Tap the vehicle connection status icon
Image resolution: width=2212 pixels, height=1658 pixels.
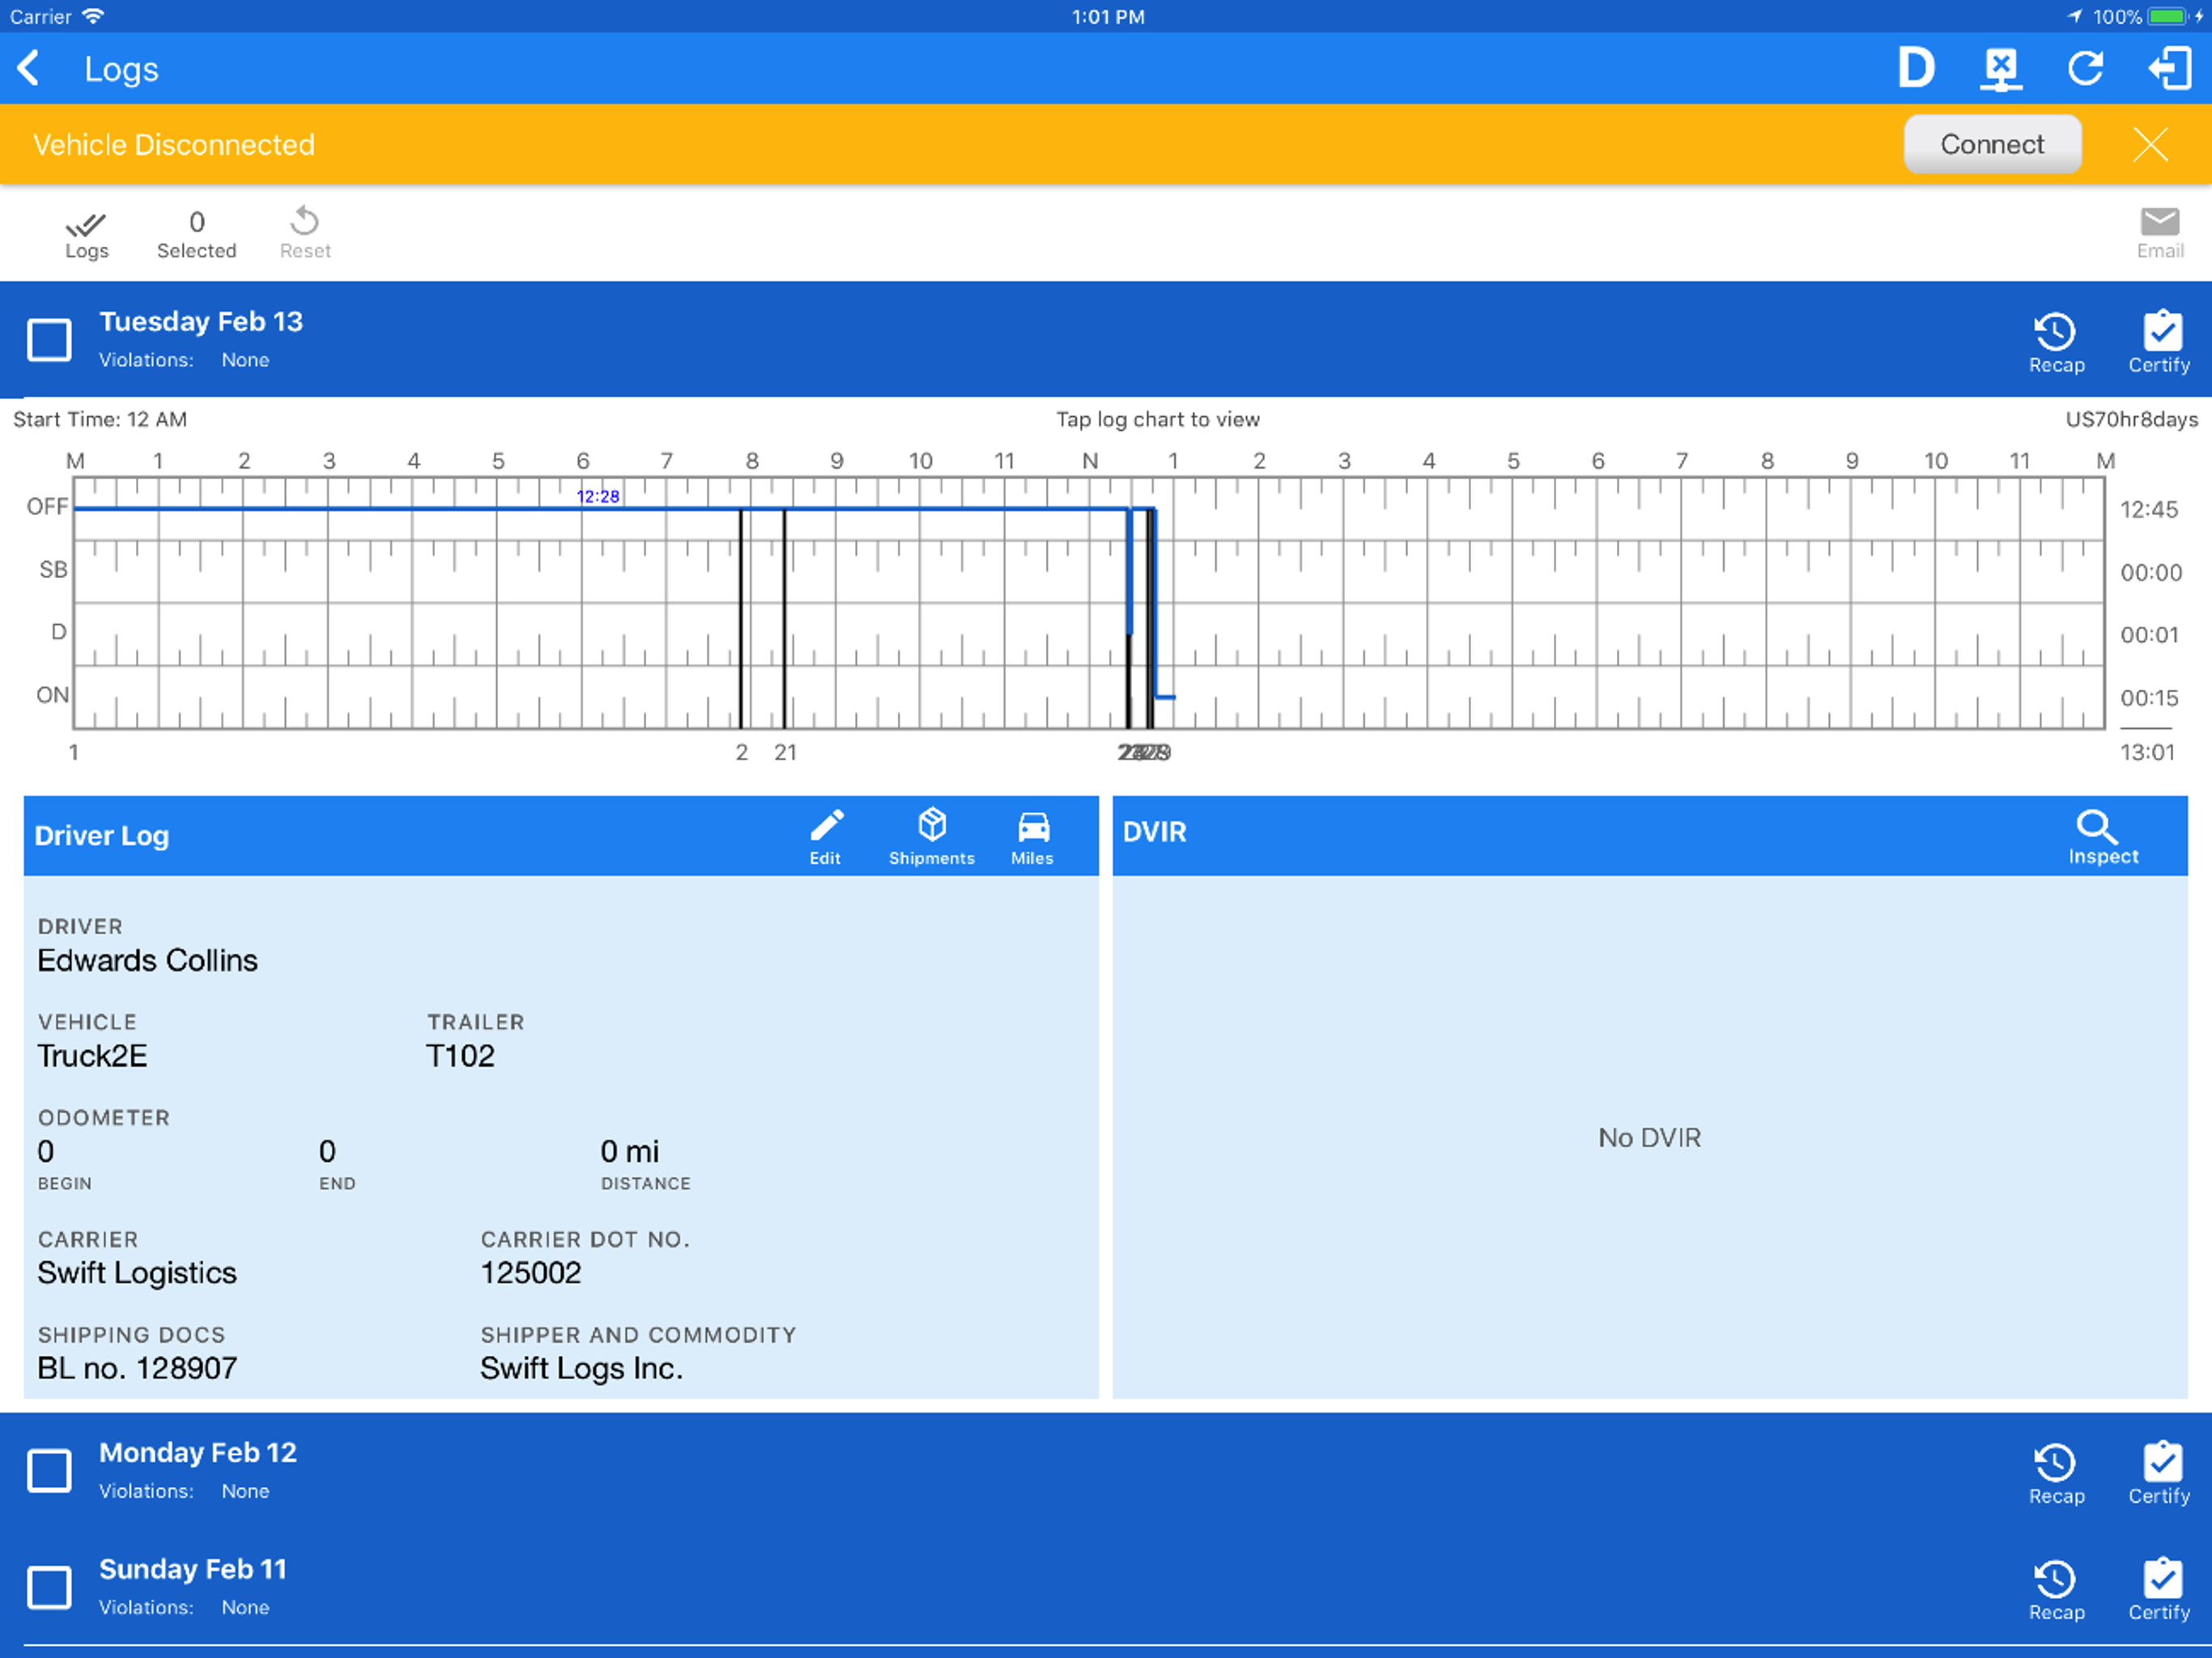(x=2000, y=69)
